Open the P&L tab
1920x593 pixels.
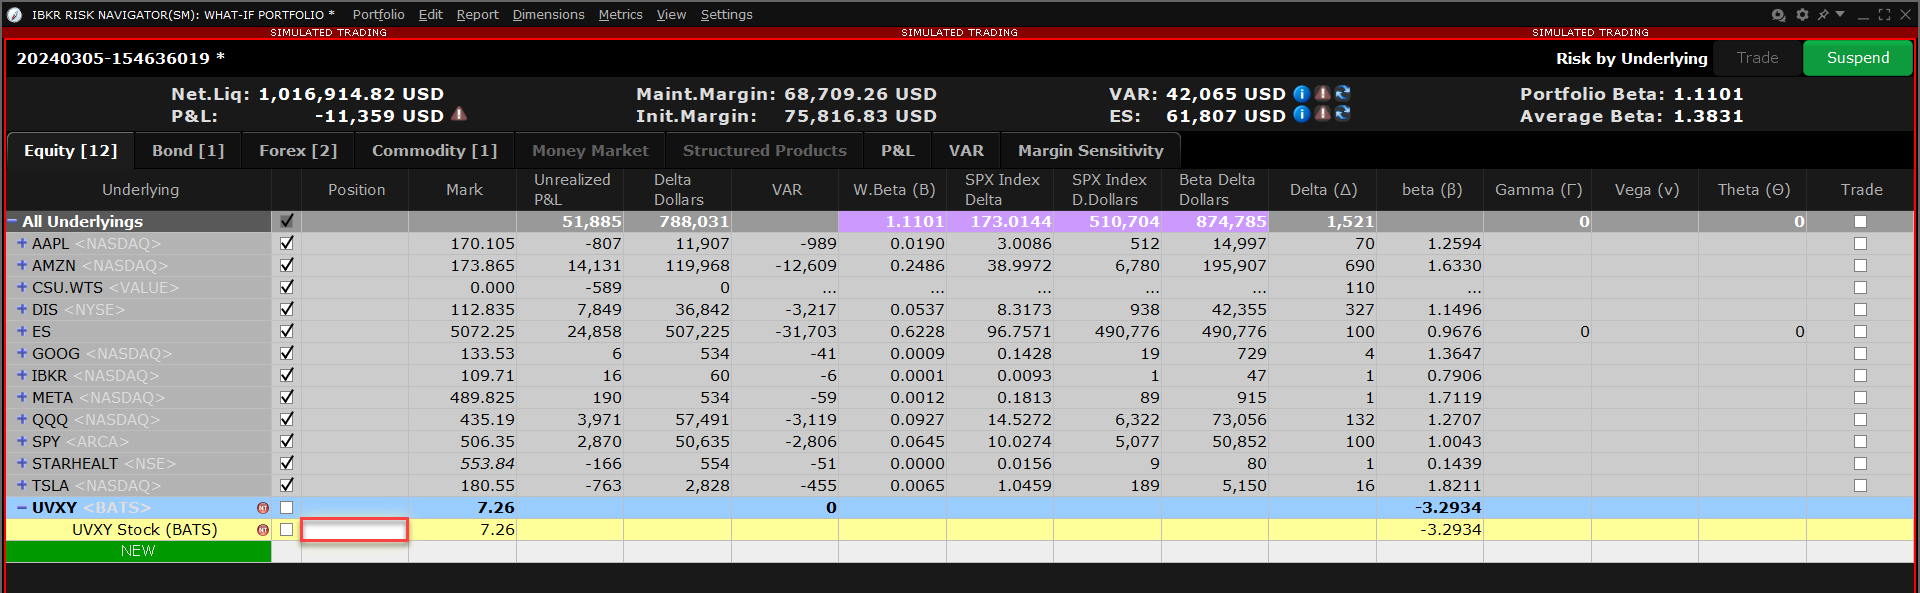point(897,151)
